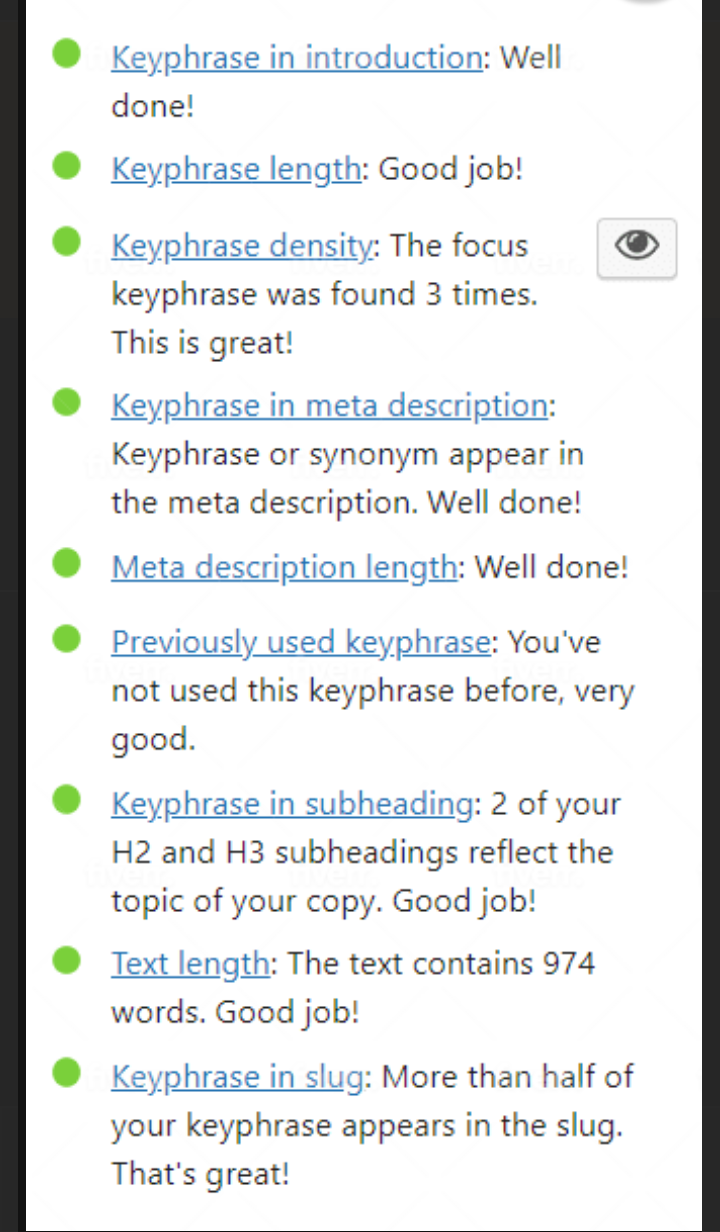Open Previously used keyphrase link
Viewport: 720px width, 1232px height.
[x=300, y=642]
